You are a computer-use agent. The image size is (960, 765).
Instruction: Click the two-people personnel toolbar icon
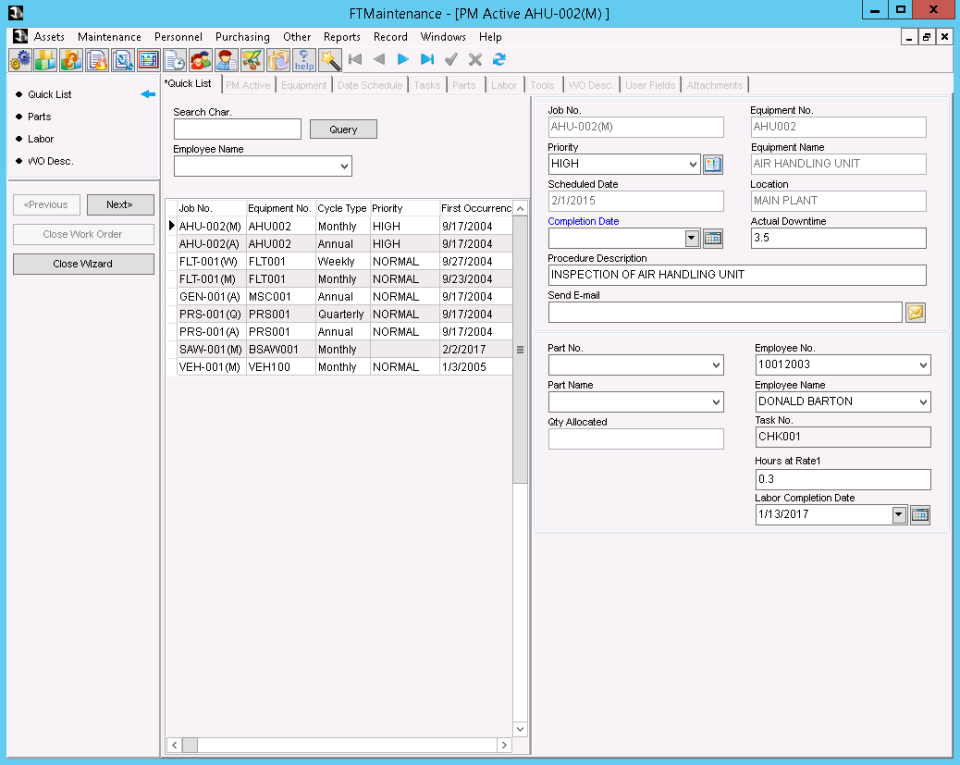(200, 60)
